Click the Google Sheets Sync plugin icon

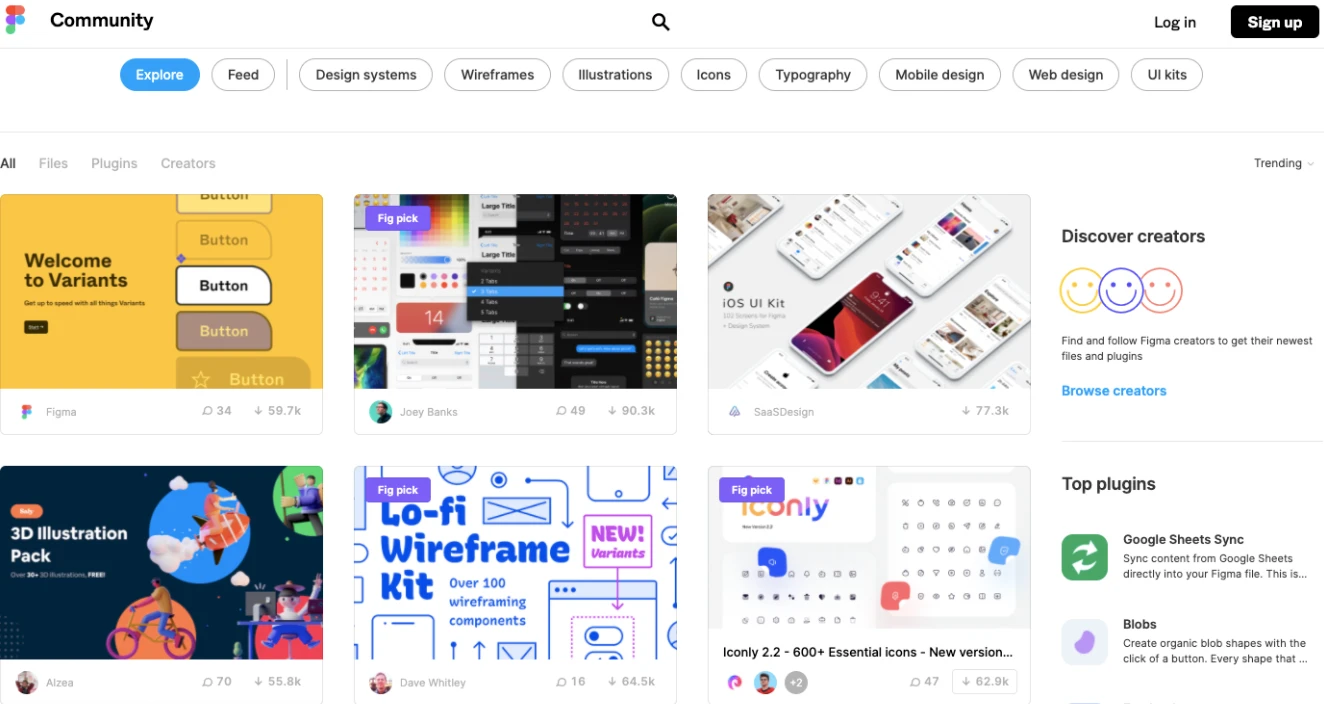click(x=1084, y=558)
